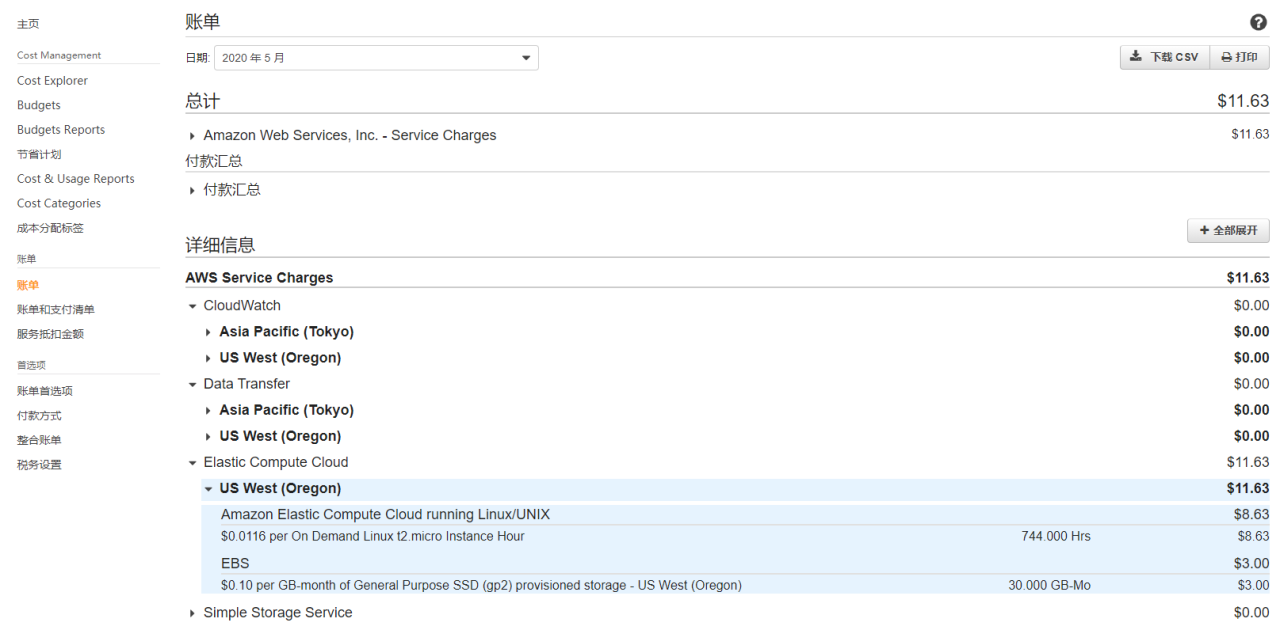Viewport: 1280px width, 630px height.
Task: Collapse US West (Oregon) under Elastic Compute Cloud
Action: pyautogui.click(x=208, y=489)
